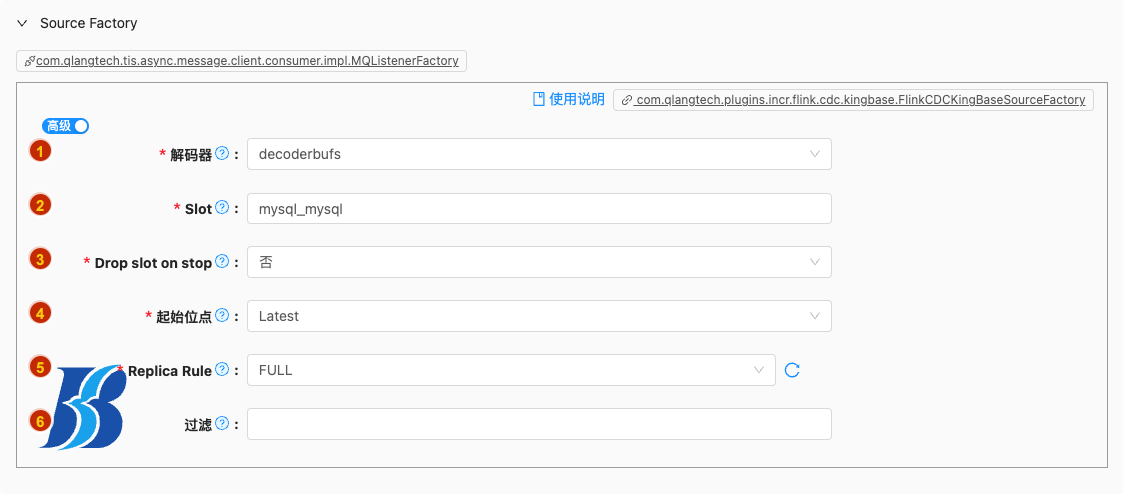The image size is (1123, 494).
Task: Open the Drop slot on stop dropdown
Action: 539,262
